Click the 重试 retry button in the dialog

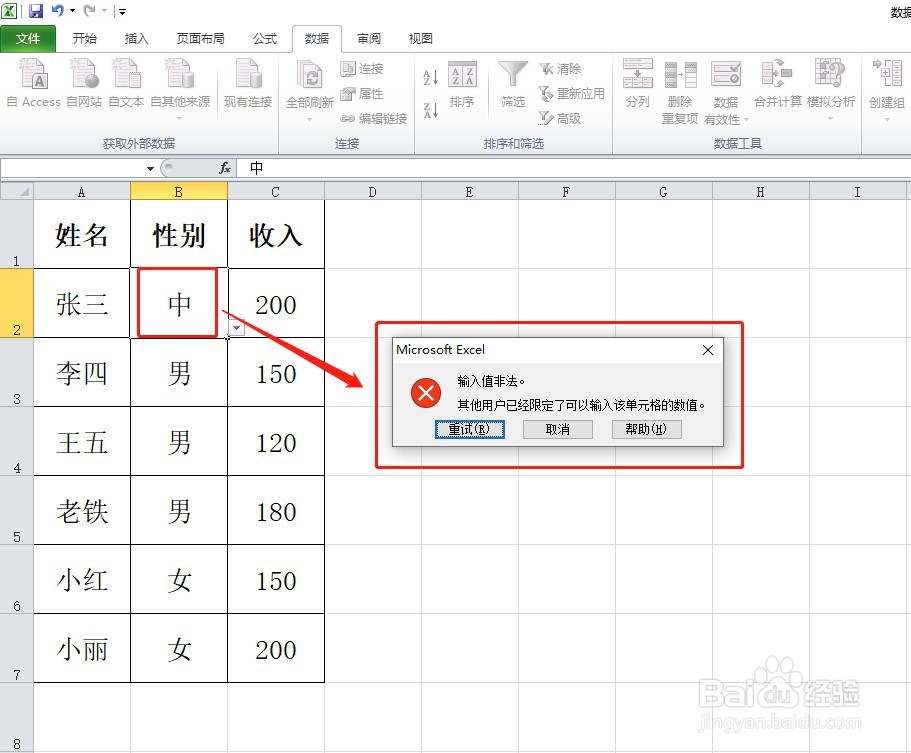click(469, 429)
